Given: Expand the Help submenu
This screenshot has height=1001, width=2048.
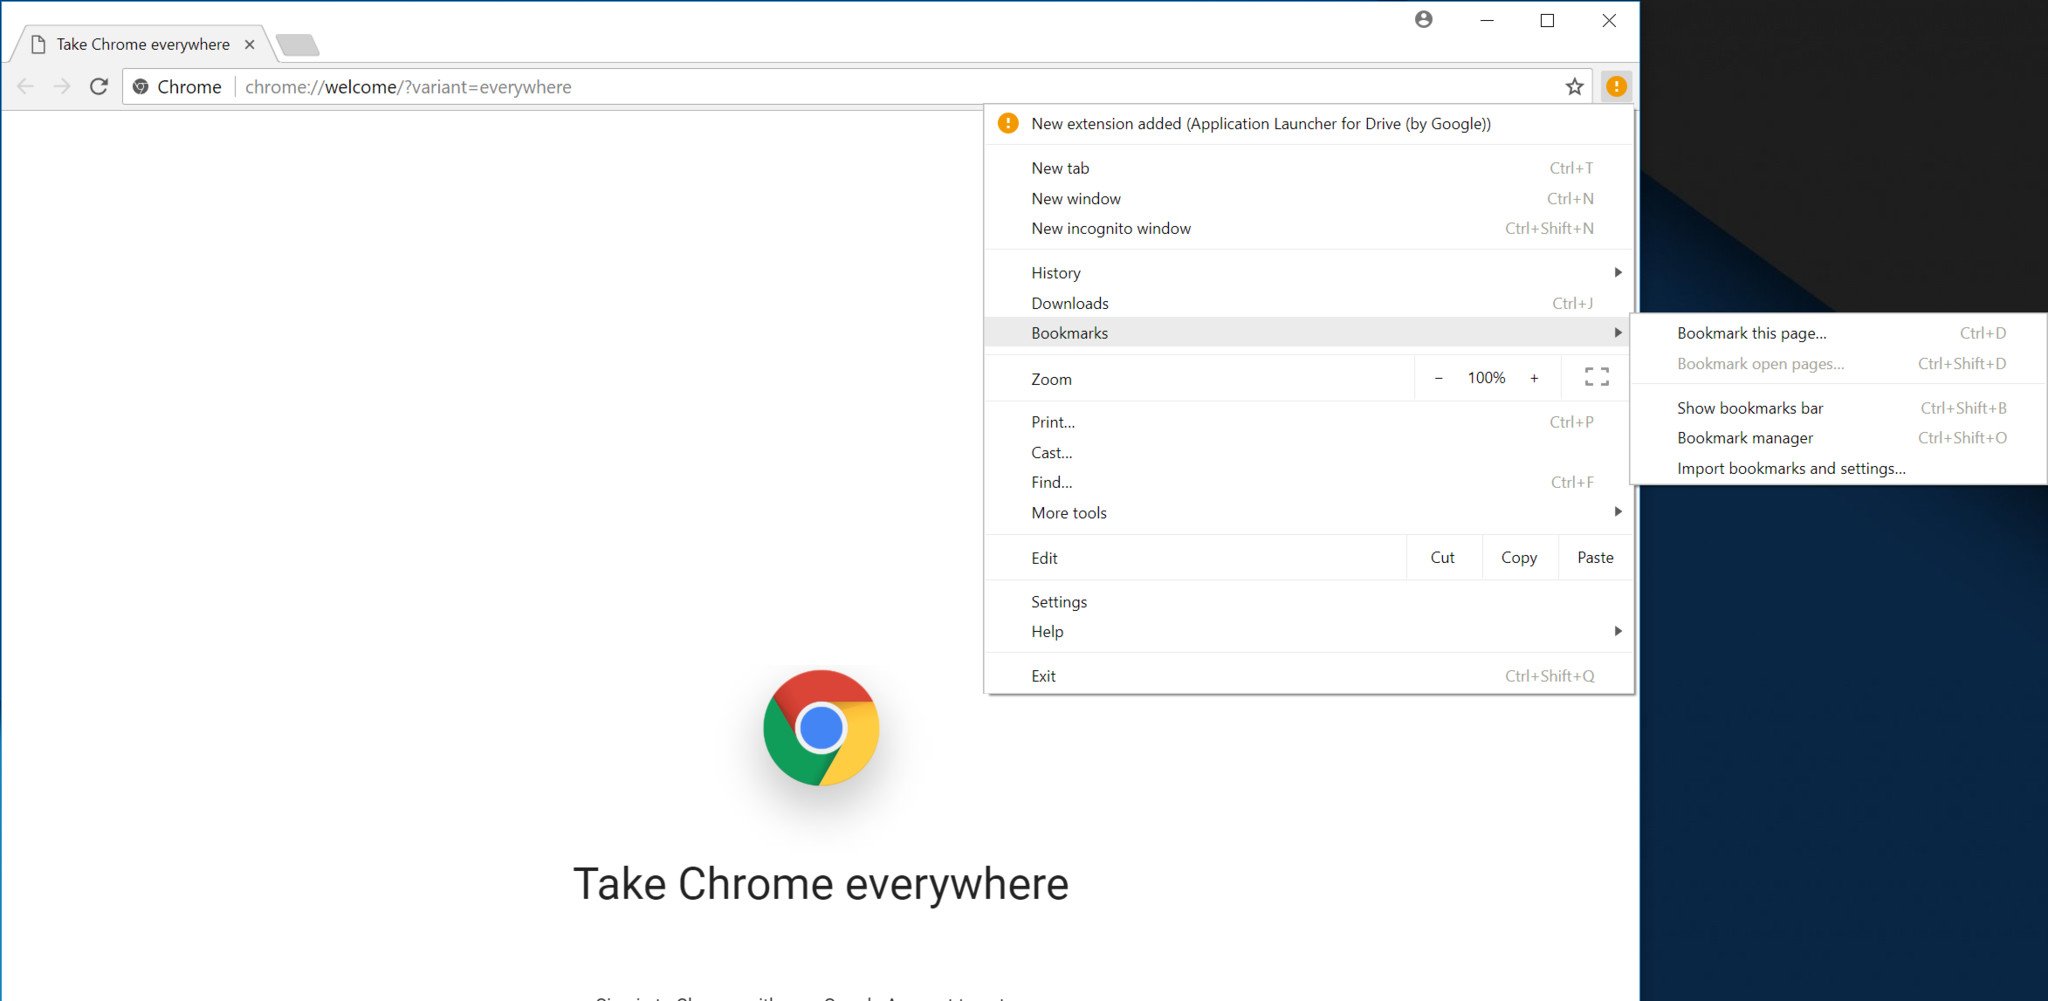Looking at the screenshot, I should (x=1309, y=632).
